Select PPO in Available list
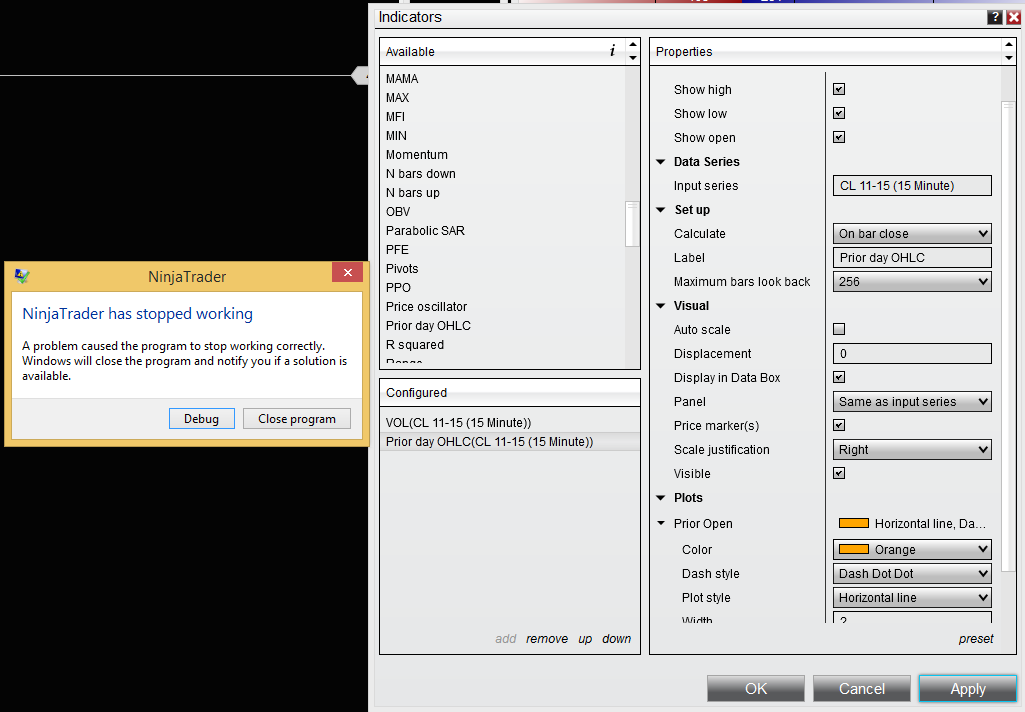1025x712 pixels. coord(398,287)
